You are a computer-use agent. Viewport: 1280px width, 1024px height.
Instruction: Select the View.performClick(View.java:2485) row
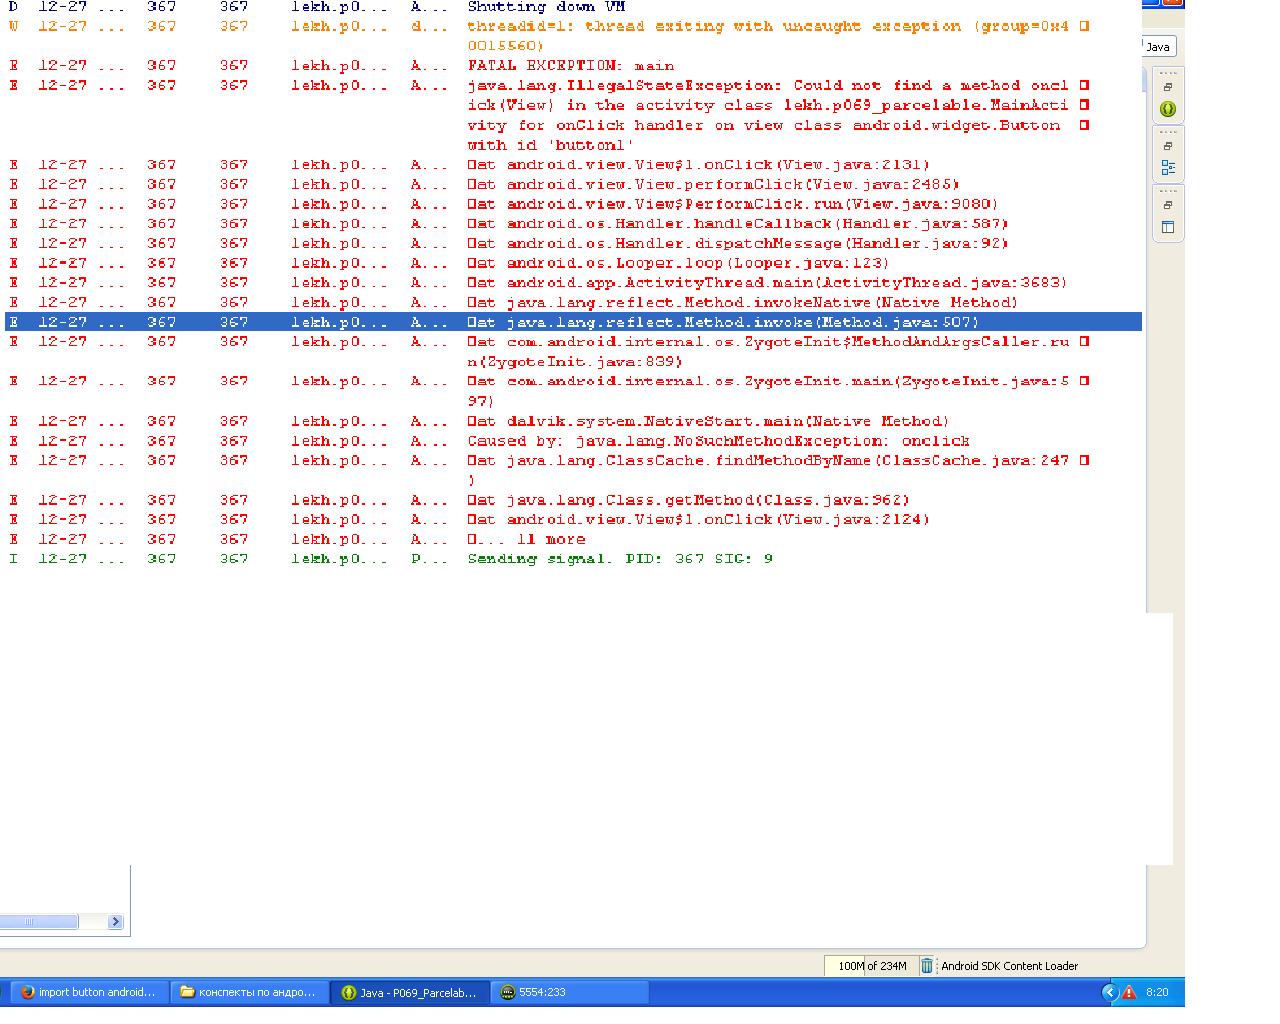pos(573,184)
